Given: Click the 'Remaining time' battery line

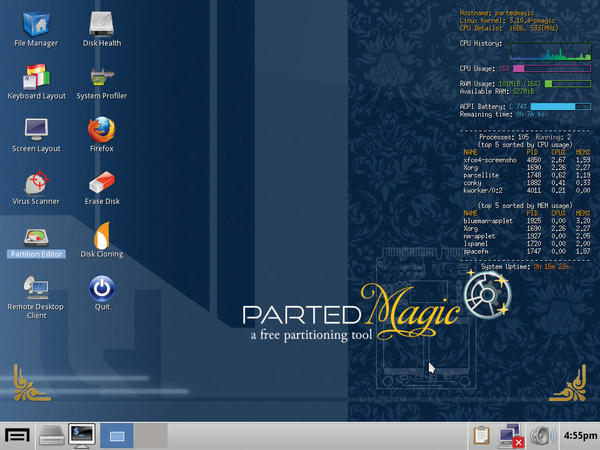Looking at the screenshot, I should (502, 114).
